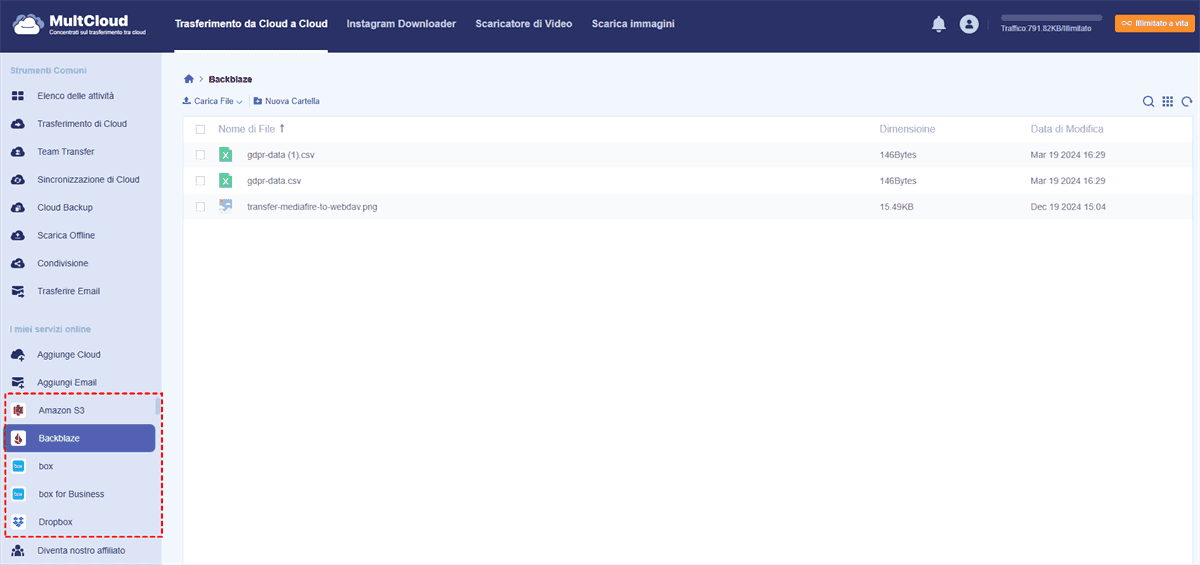
Task: Open the user account avatar
Action: pos(968,24)
